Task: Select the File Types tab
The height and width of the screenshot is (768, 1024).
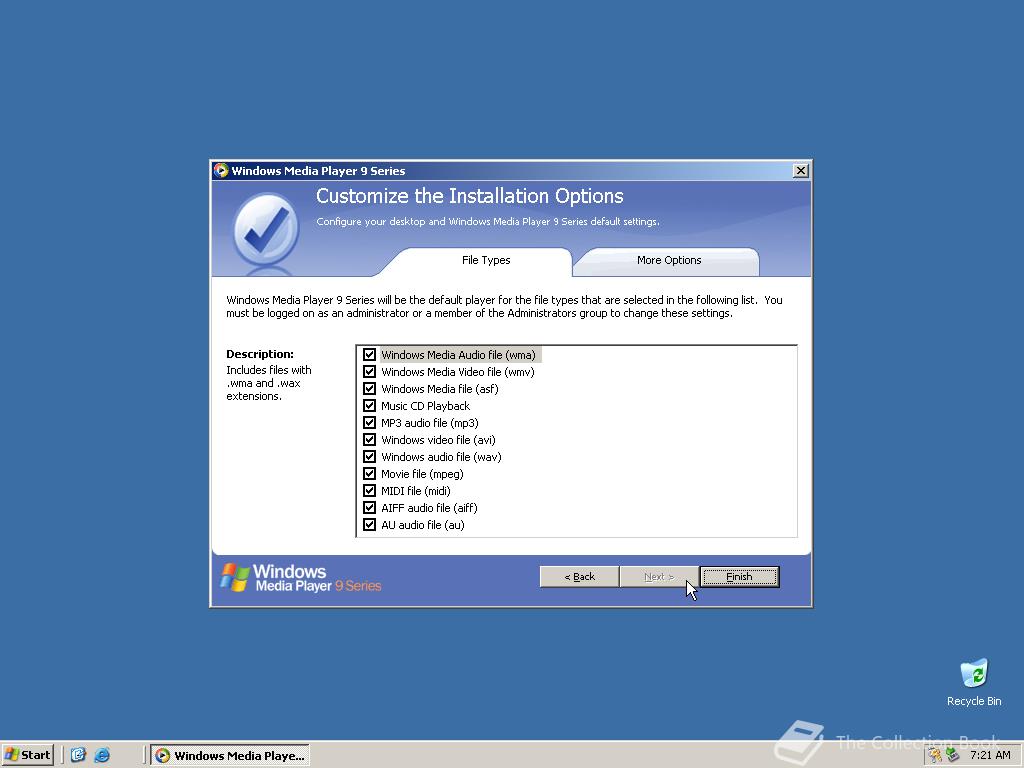Action: 486,261
